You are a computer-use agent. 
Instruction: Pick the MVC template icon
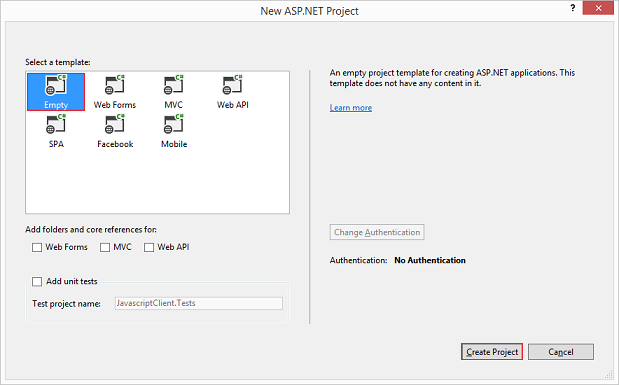tap(174, 92)
